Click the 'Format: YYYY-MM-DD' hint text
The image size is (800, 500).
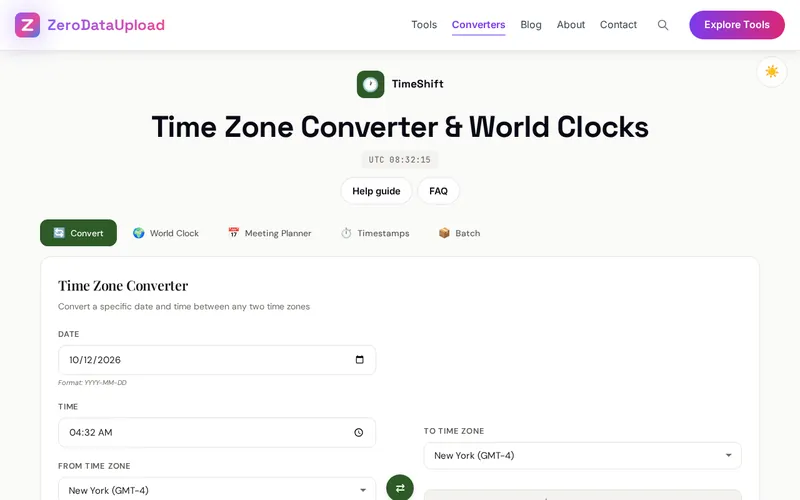(x=92, y=383)
